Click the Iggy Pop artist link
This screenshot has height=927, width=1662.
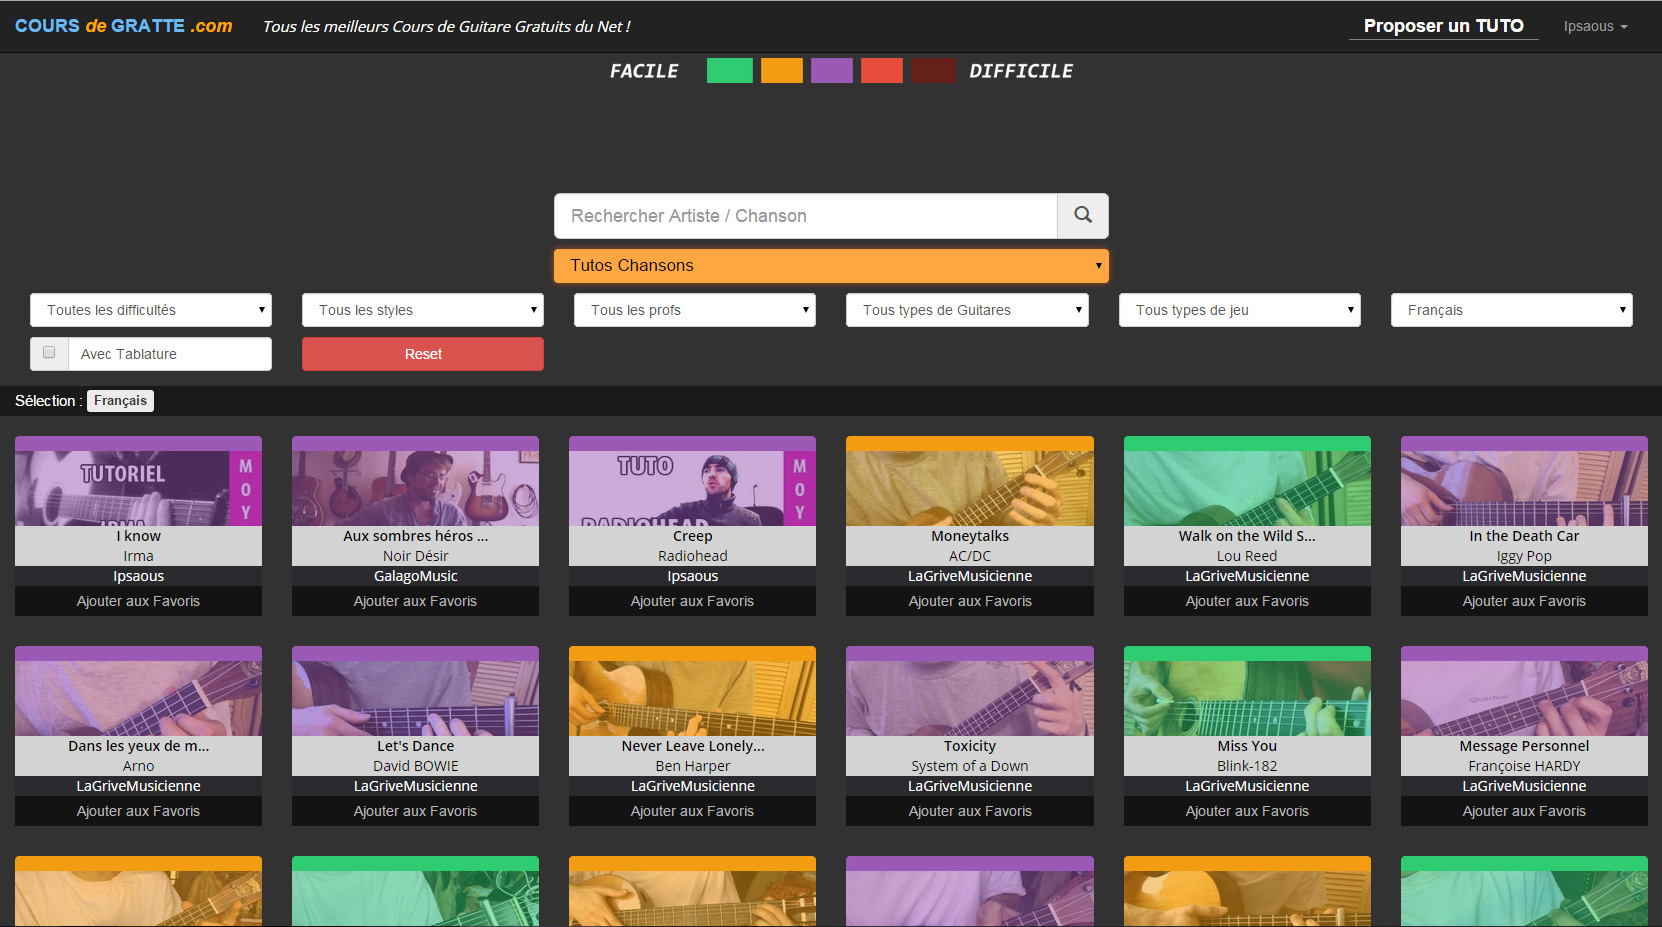(1524, 556)
